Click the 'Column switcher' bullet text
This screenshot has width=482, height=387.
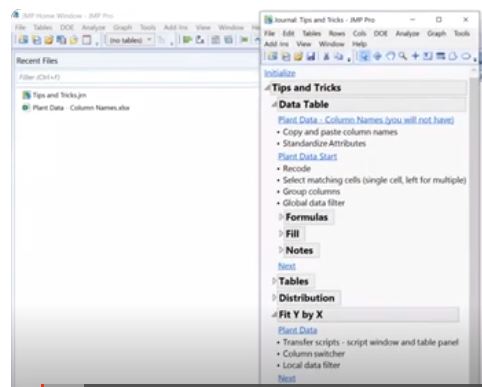[314, 354]
